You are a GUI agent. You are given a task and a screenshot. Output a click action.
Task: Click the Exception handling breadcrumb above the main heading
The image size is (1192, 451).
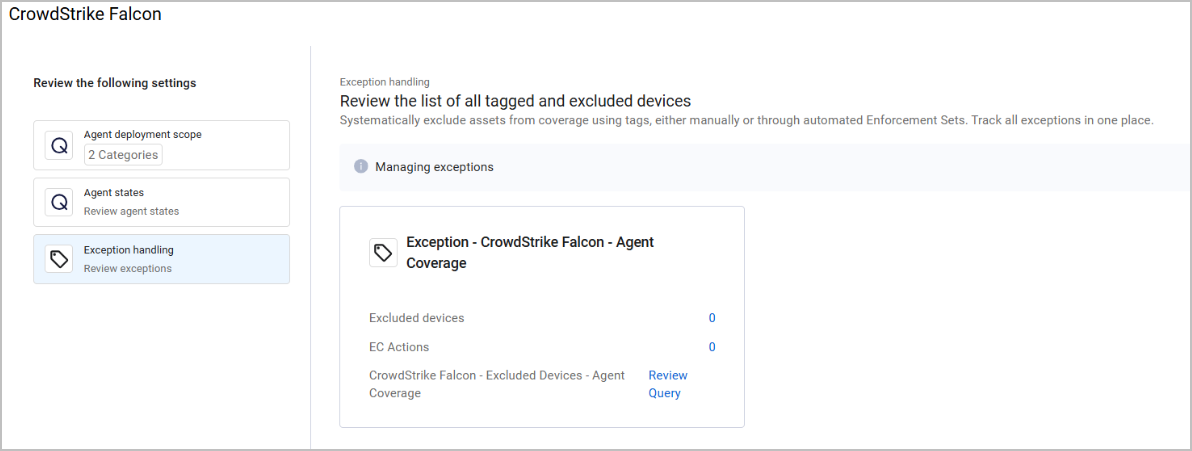pyautogui.click(x=385, y=81)
